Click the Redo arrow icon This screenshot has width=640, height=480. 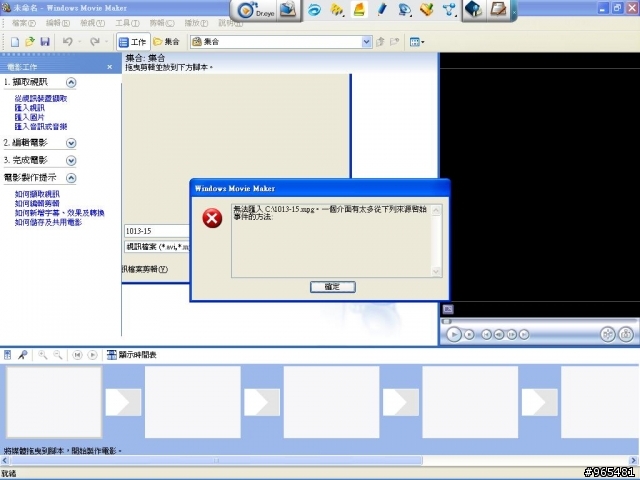coord(95,42)
